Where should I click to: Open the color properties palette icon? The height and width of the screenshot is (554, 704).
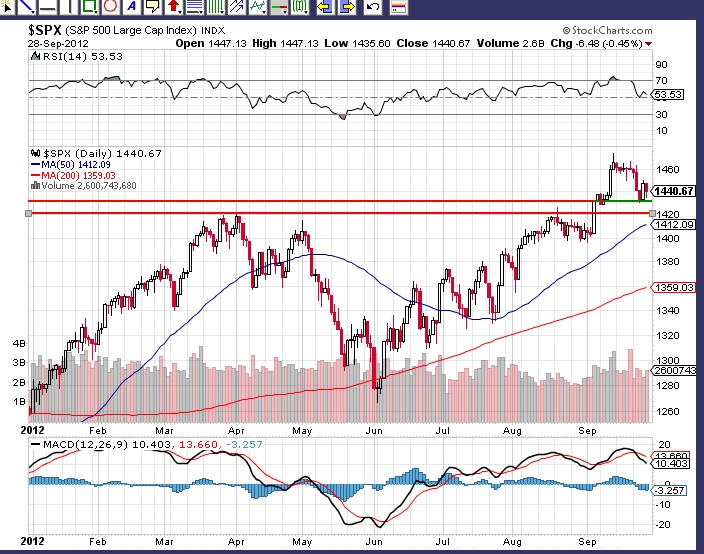point(398,7)
